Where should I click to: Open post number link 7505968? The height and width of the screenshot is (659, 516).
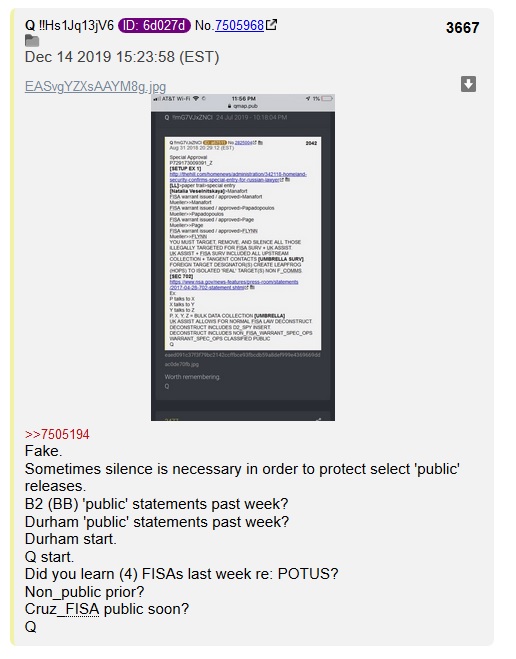click(x=239, y=25)
